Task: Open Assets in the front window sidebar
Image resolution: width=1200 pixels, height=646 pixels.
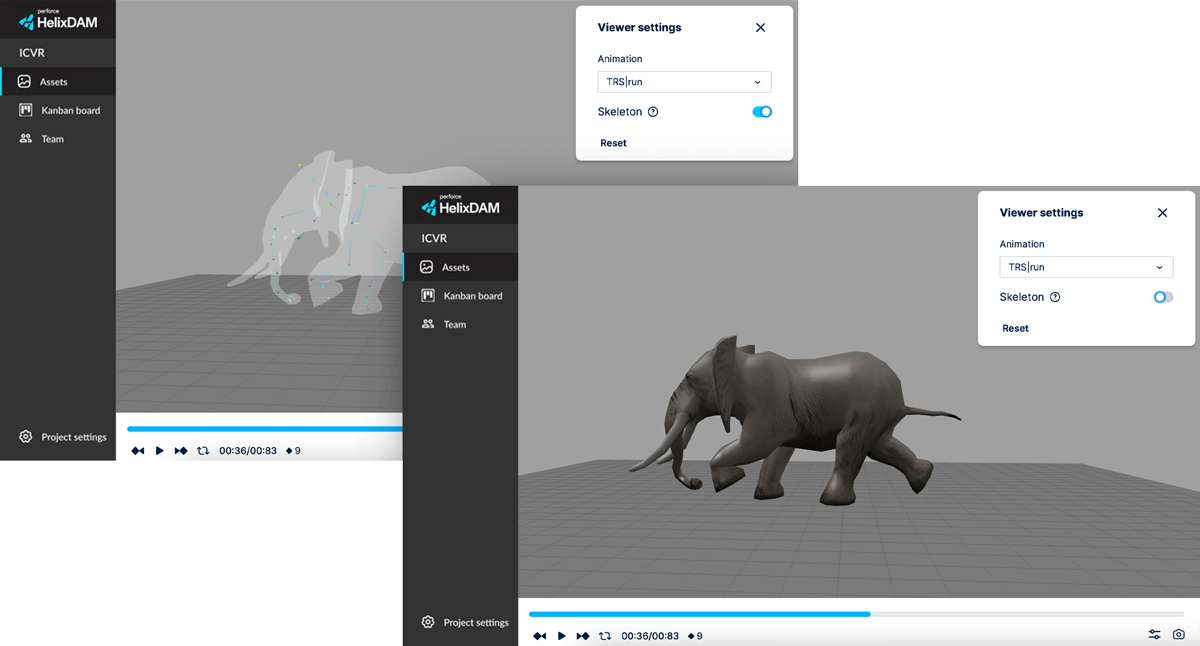Action: (455, 267)
